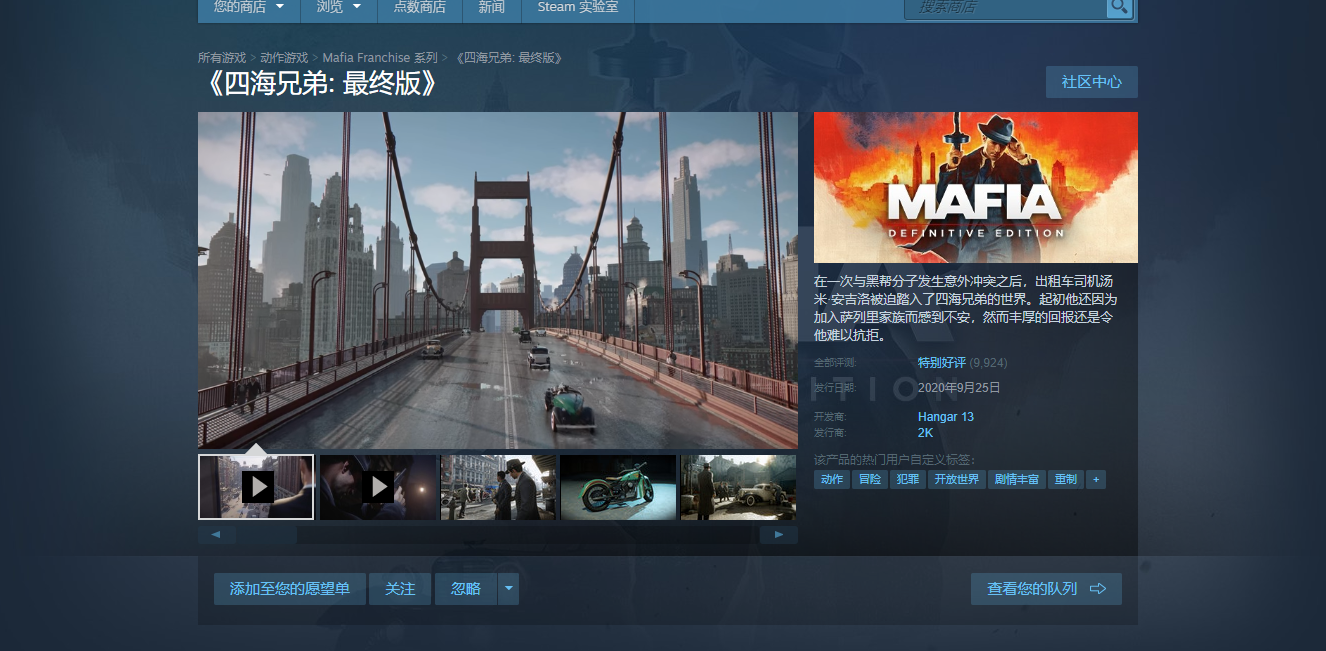Open green motorcycle screenshot thumbnail
Viewport: 1326px width, 651px height.
point(618,487)
